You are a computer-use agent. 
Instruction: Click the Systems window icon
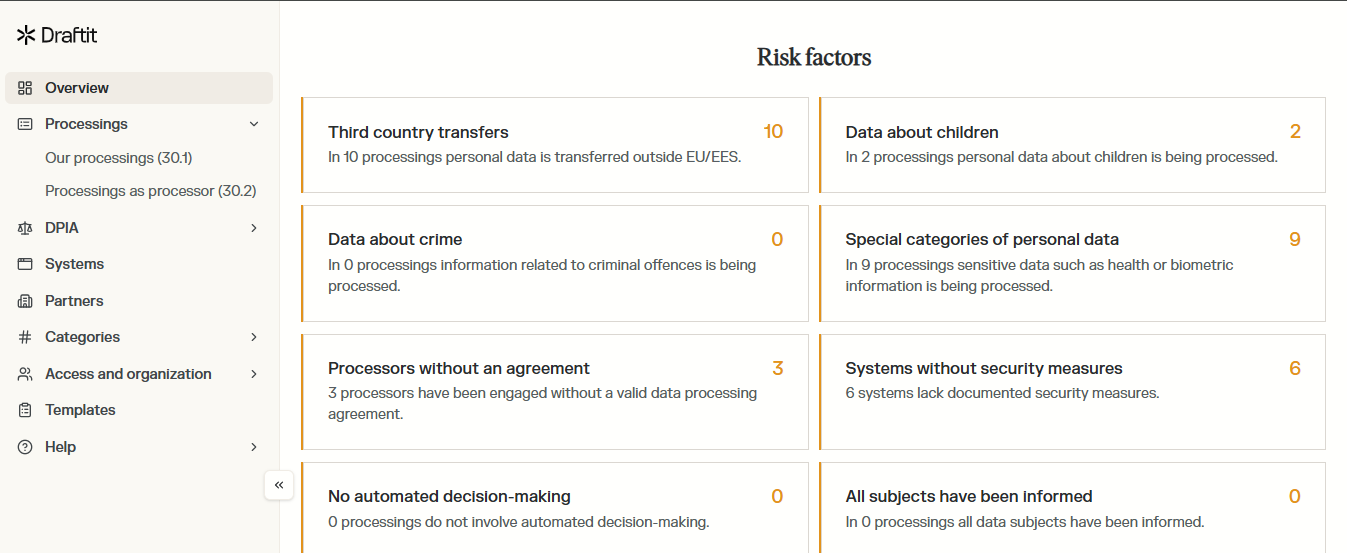[x=25, y=264]
